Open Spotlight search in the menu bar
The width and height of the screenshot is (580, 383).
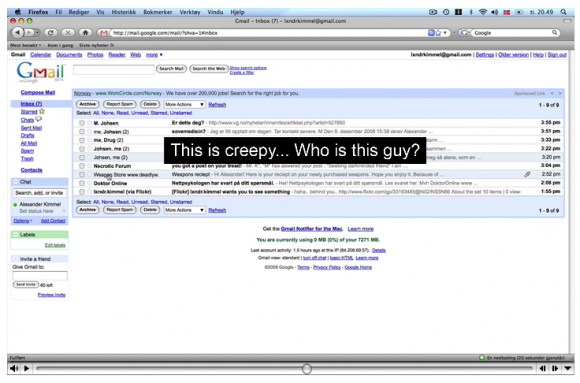tap(563, 12)
